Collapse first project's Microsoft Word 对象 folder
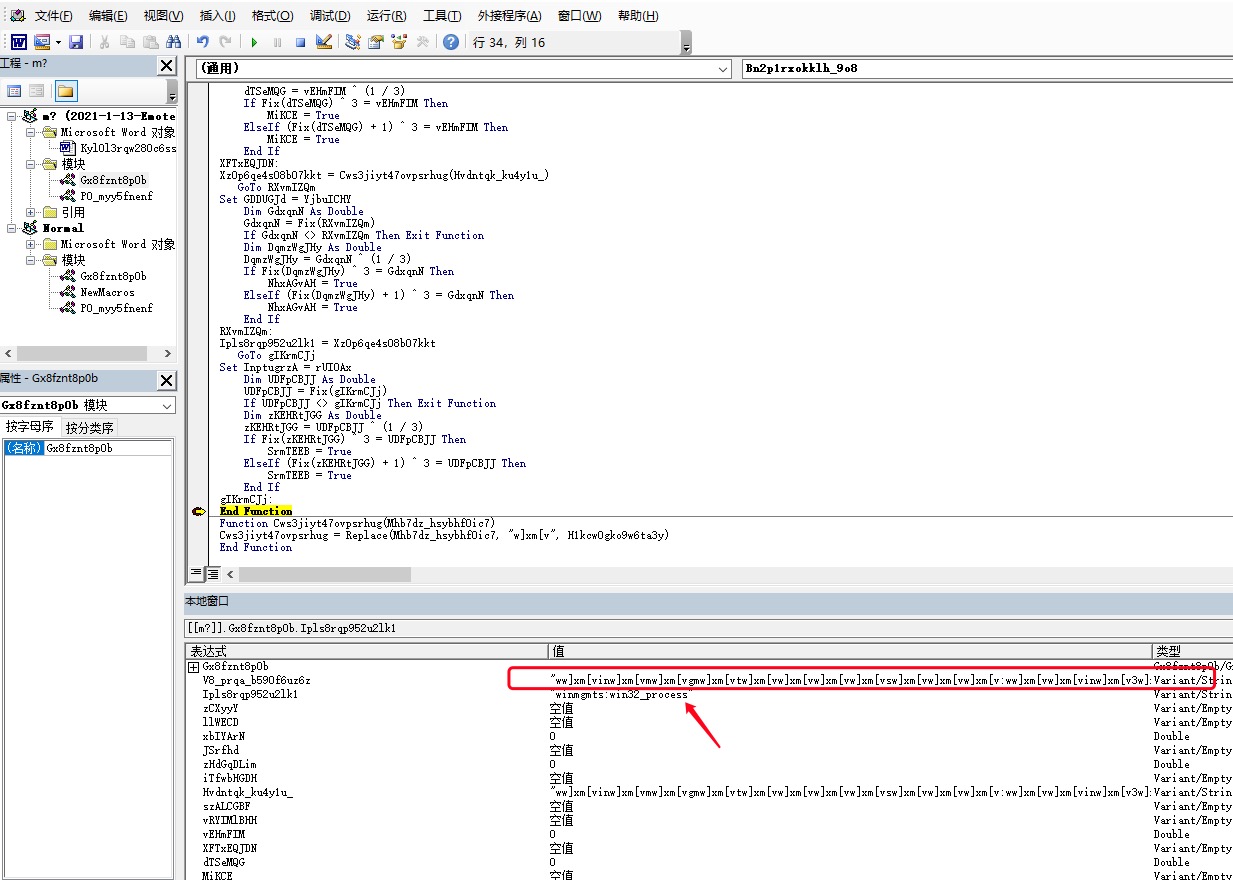 coord(29,132)
